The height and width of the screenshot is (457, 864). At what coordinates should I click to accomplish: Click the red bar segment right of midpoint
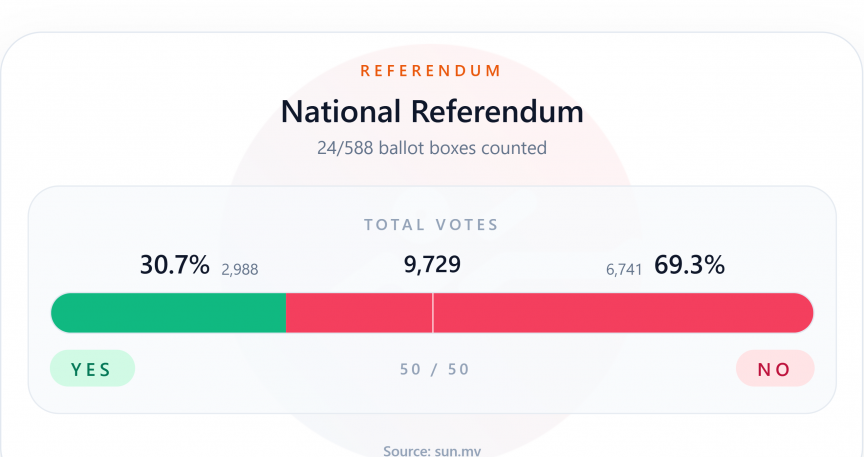[620, 313]
